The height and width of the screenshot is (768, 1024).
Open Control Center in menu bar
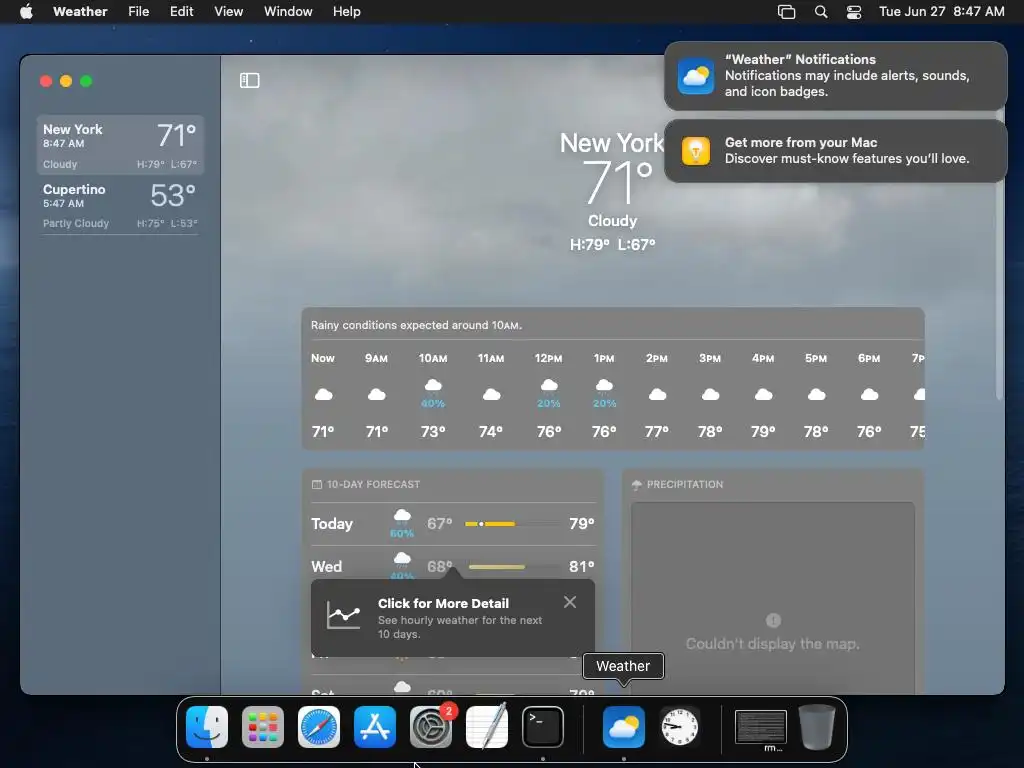[854, 12]
